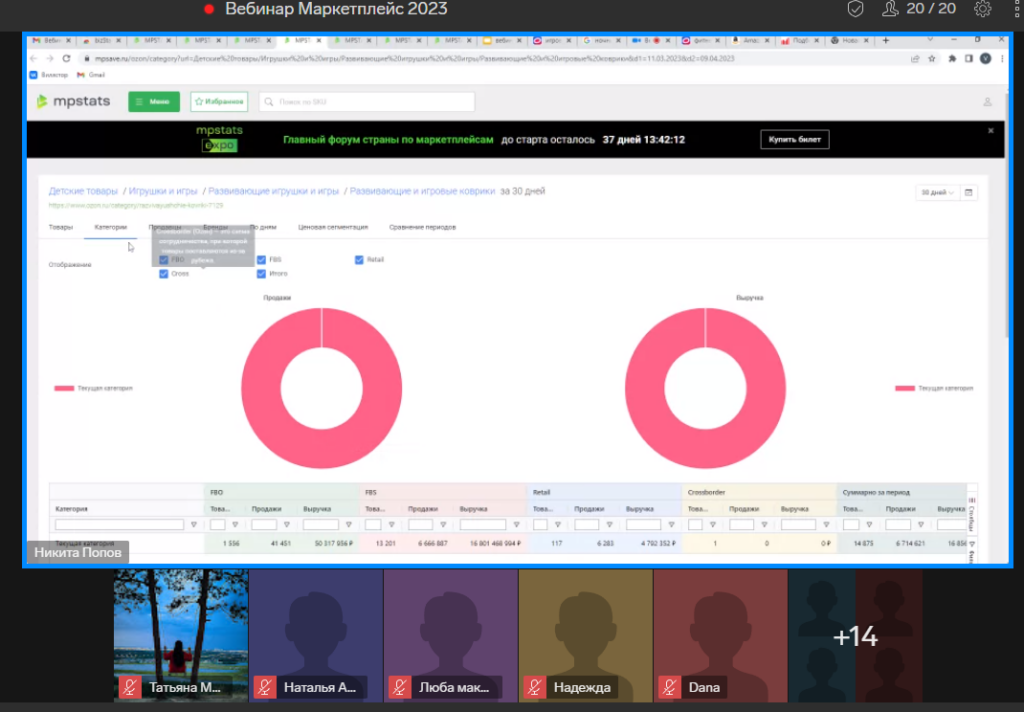
Task: Click the share page icon in address bar
Action: click(x=915, y=58)
